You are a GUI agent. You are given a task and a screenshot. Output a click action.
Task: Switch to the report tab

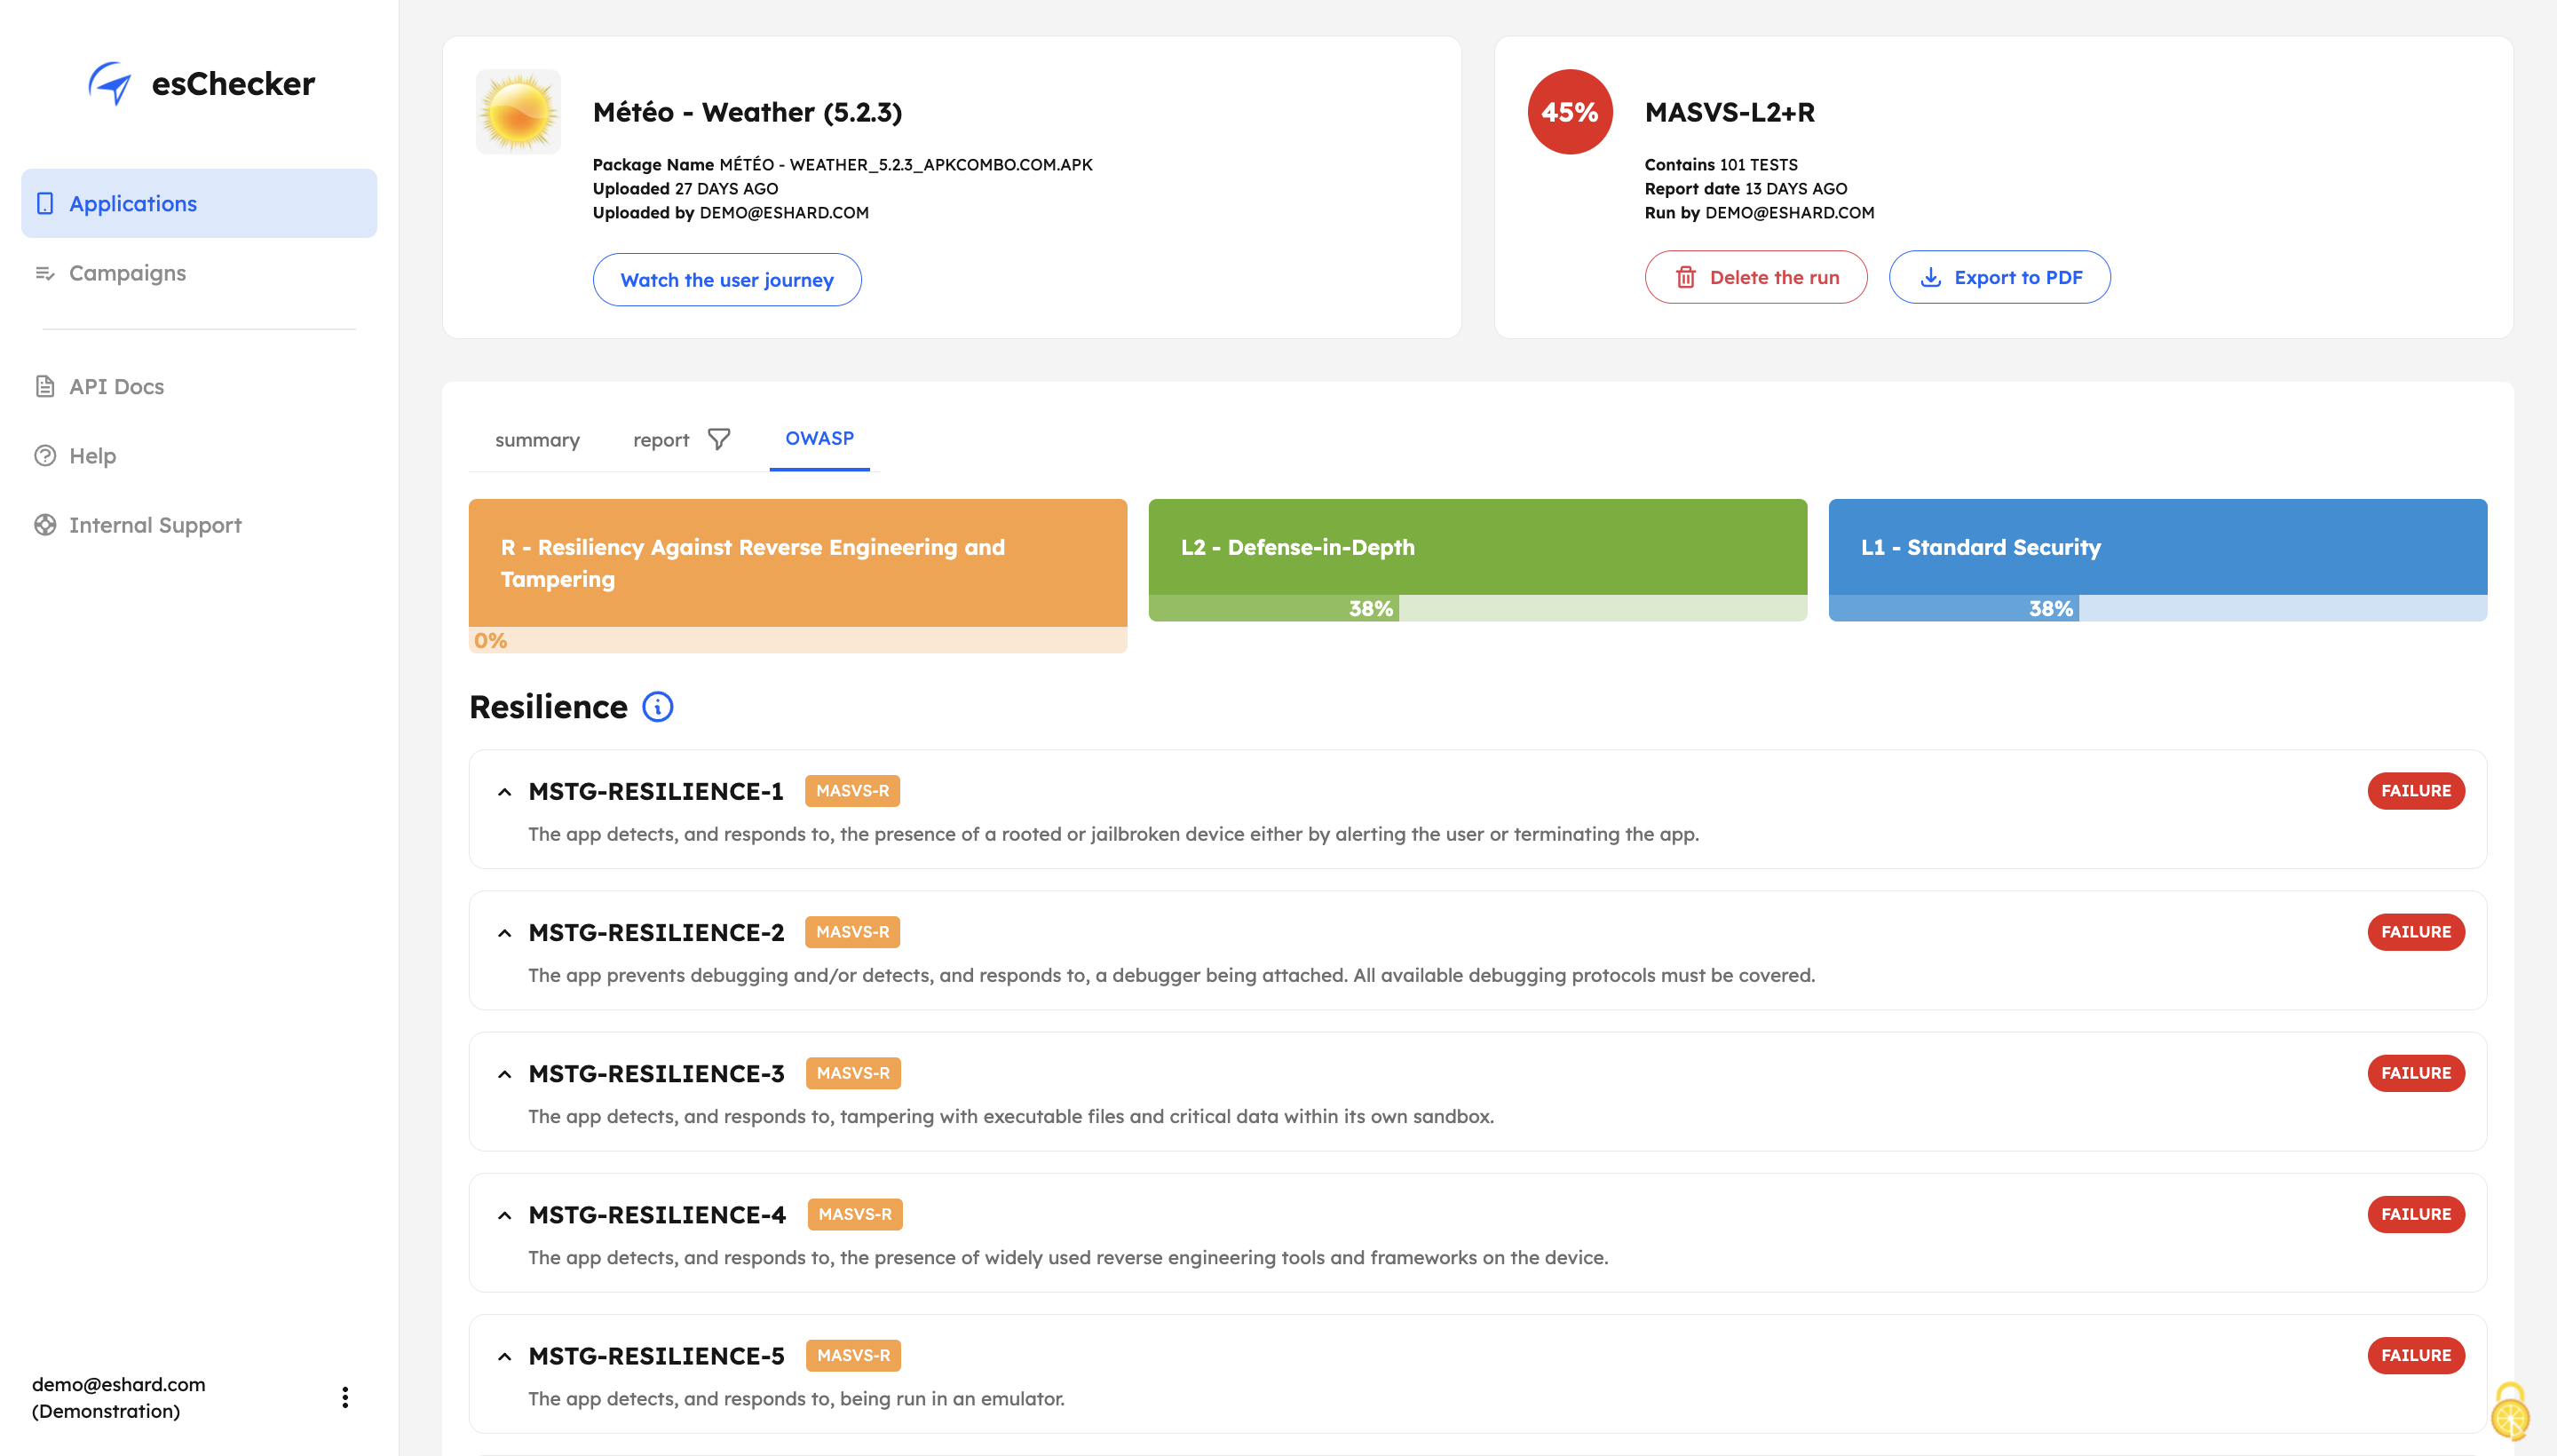pyautogui.click(x=661, y=440)
